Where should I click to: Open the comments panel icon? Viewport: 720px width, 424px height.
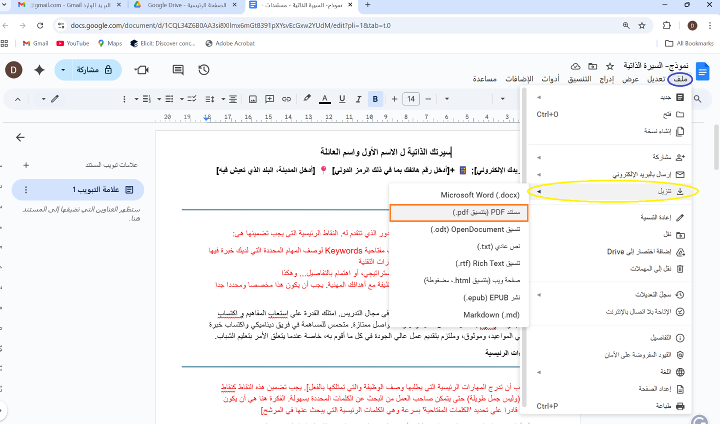tap(178, 70)
